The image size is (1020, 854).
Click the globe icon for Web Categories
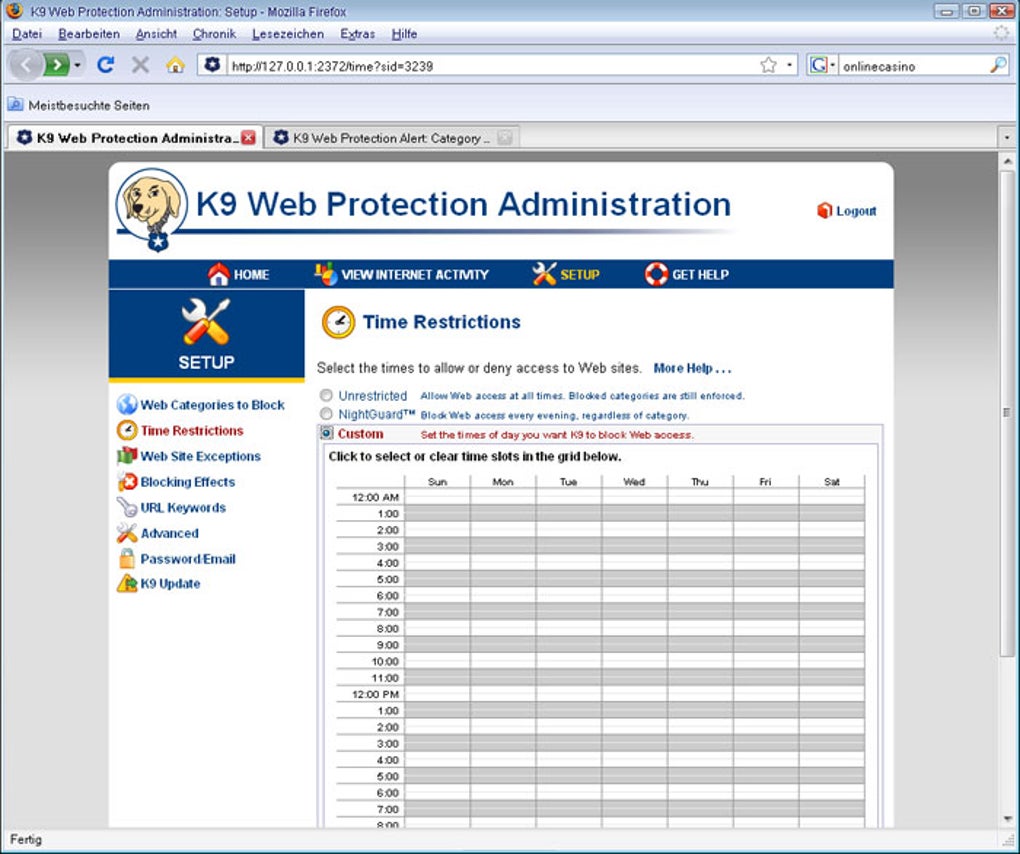click(x=127, y=405)
